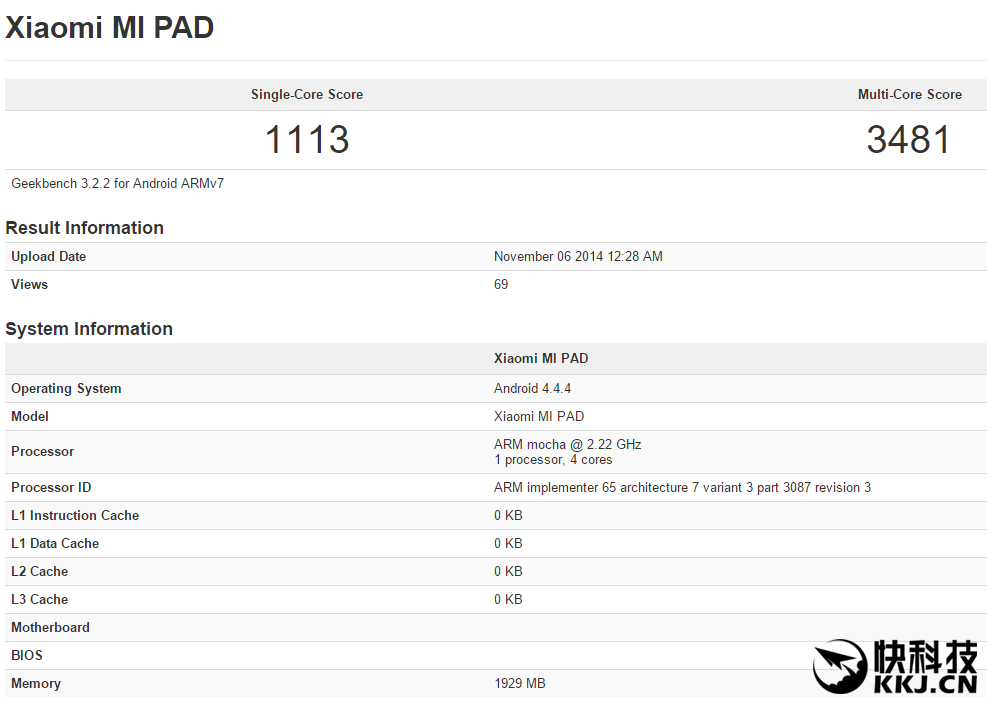Click "Xiaomi MI PAD" value in Model row
The width and height of the screenshot is (987, 704).
[539, 416]
